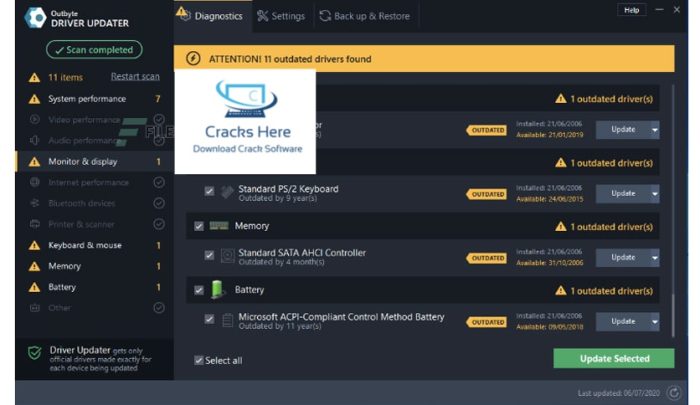Uncheck the Memory category checkbox
Image resolution: width=700 pixels, height=405 pixels.
pos(199,226)
